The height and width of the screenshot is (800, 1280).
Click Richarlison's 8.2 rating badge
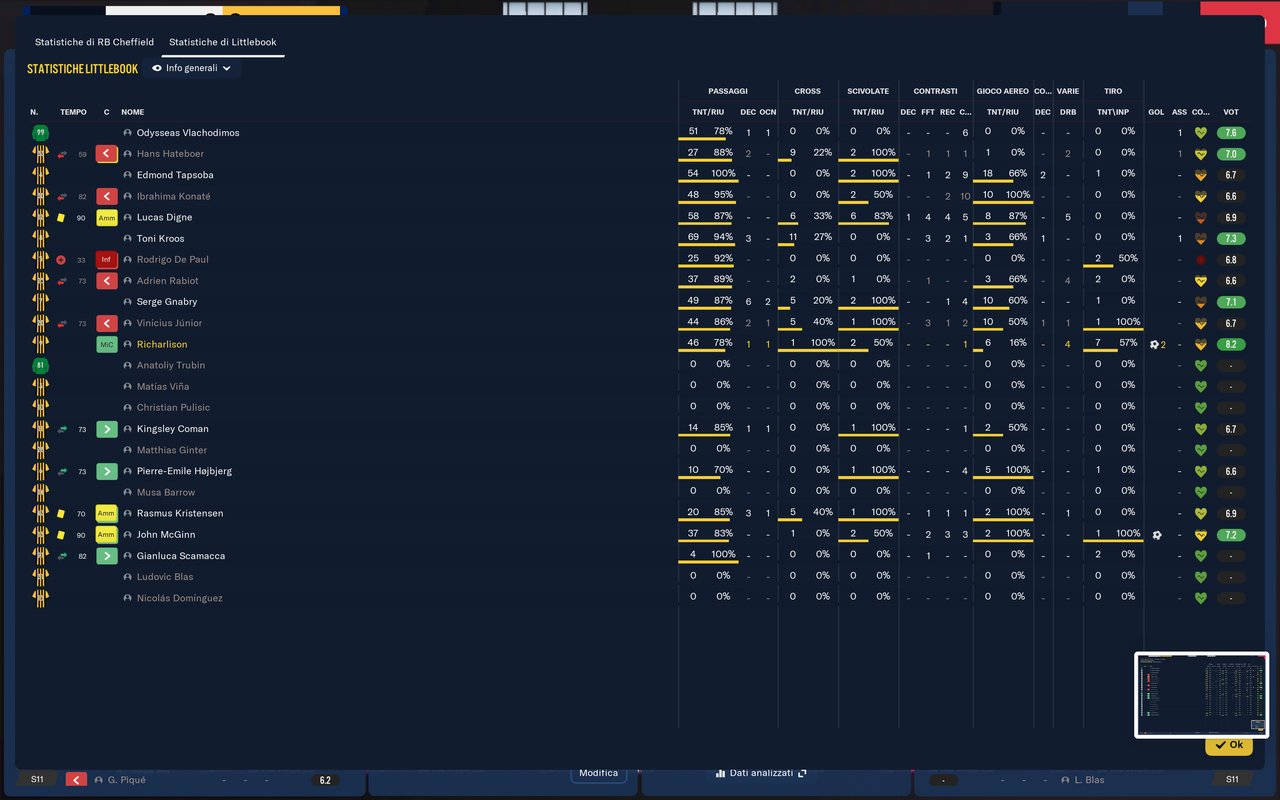click(1231, 345)
